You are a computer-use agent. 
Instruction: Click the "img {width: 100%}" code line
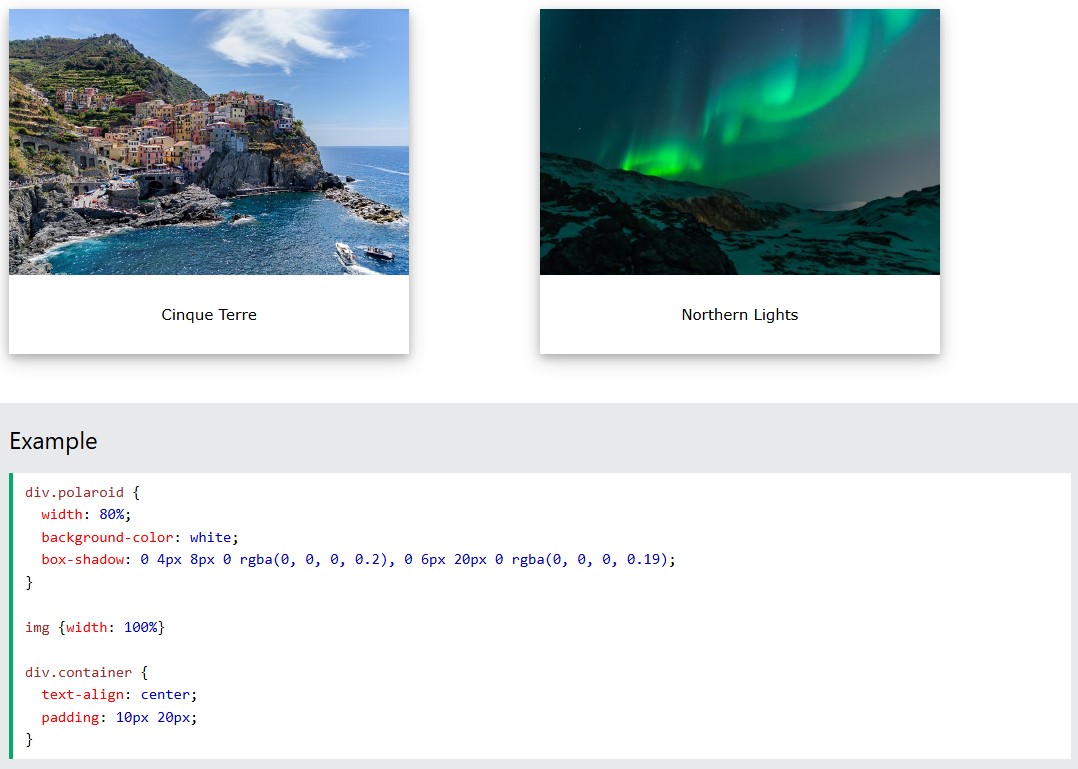click(95, 627)
